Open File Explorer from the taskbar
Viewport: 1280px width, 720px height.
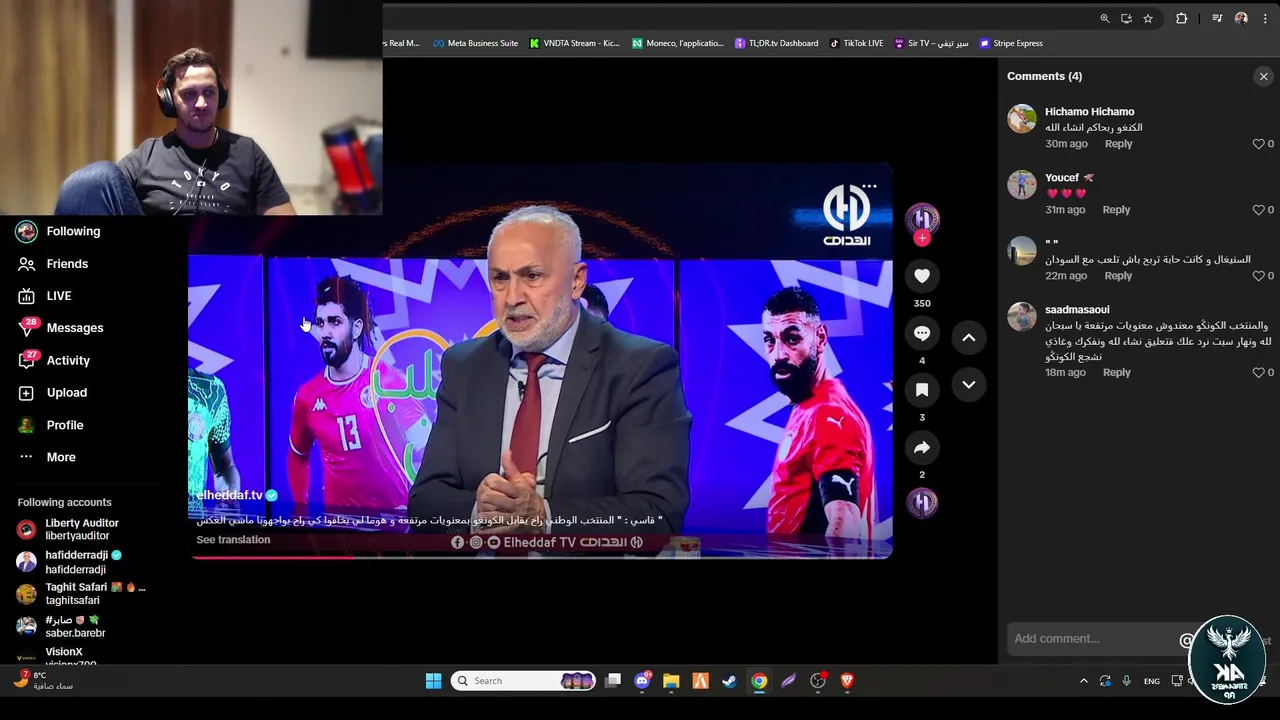(671, 681)
